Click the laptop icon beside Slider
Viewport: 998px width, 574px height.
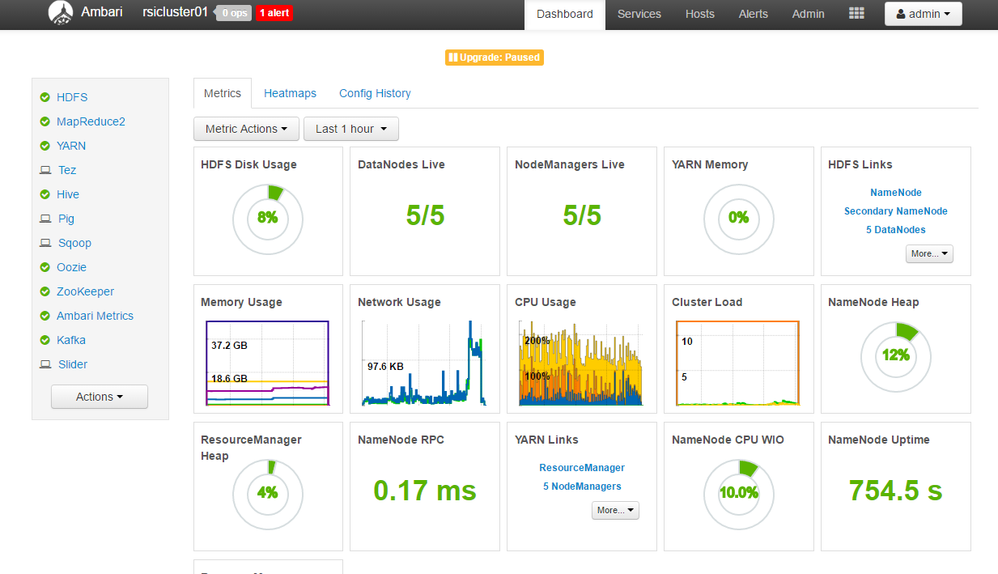coord(45,365)
